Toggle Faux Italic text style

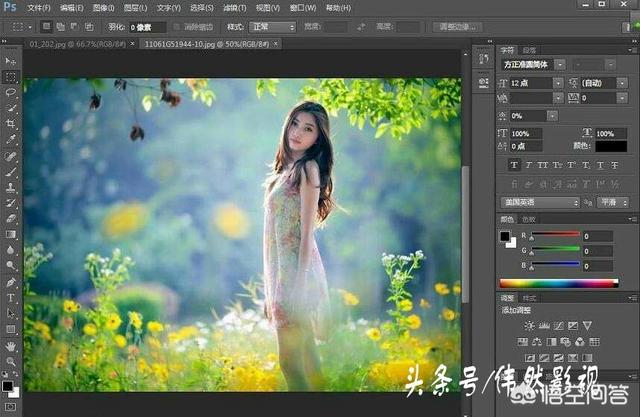click(529, 165)
